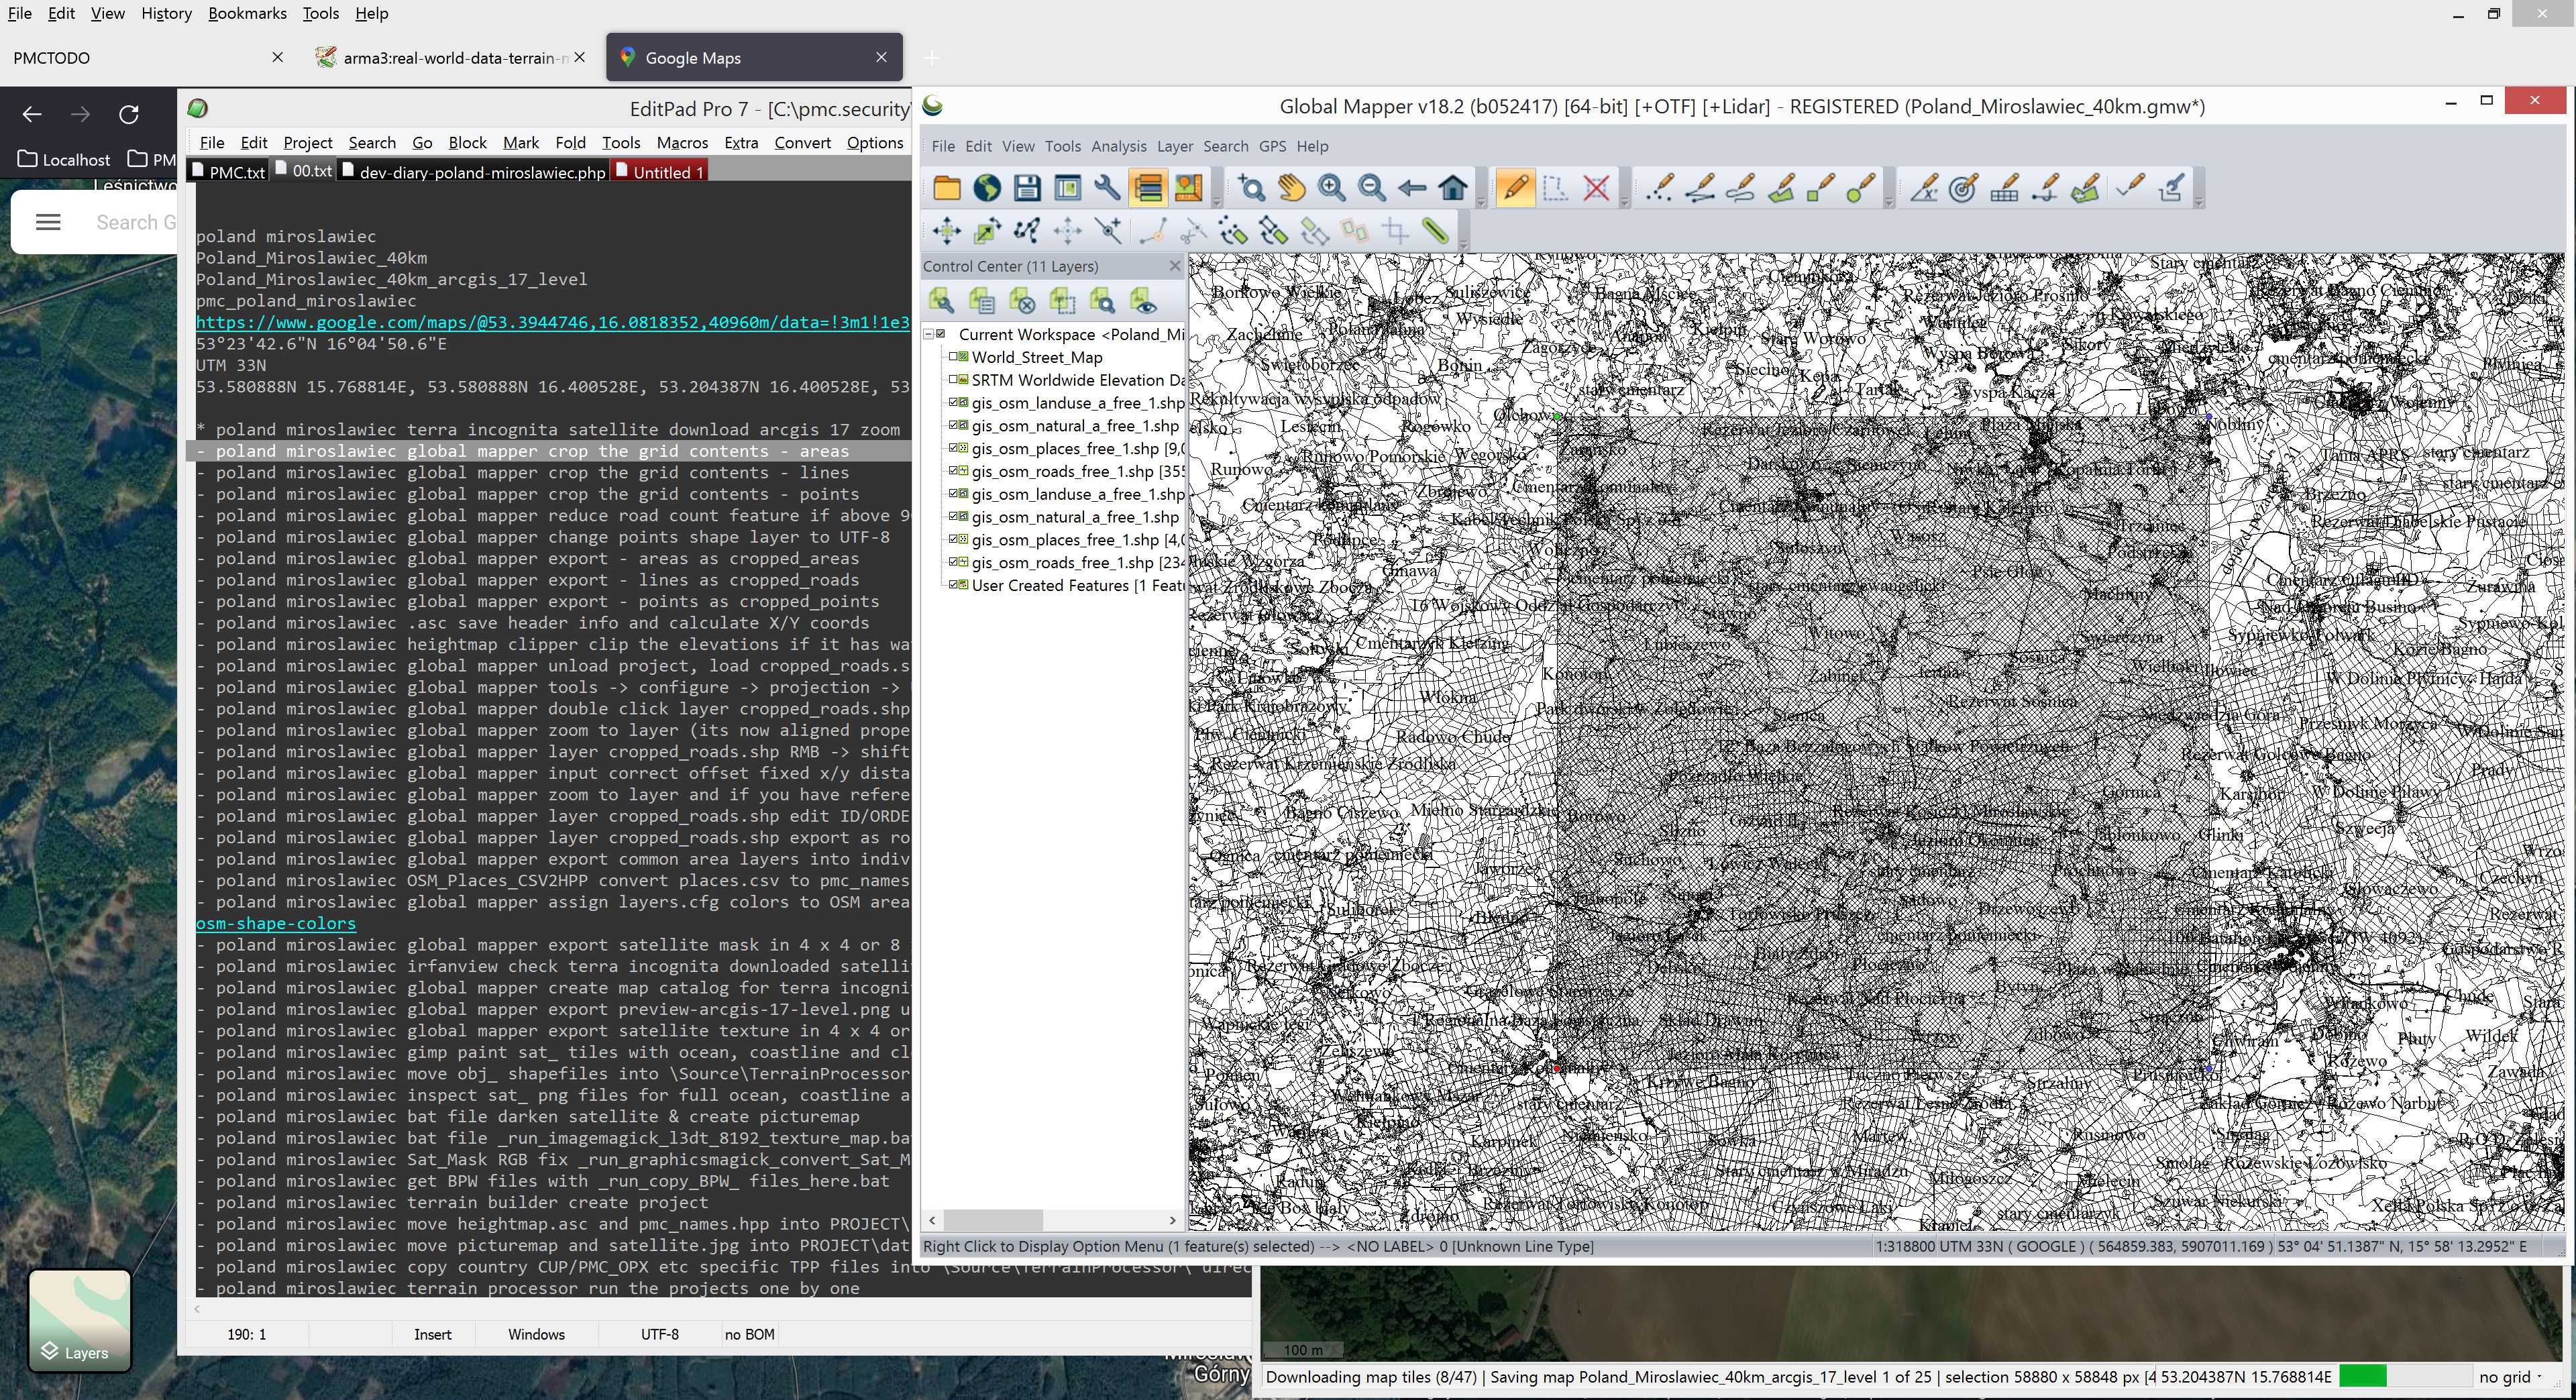
Task: Open the Bookmarks menu in Firefox
Action: (247, 13)
